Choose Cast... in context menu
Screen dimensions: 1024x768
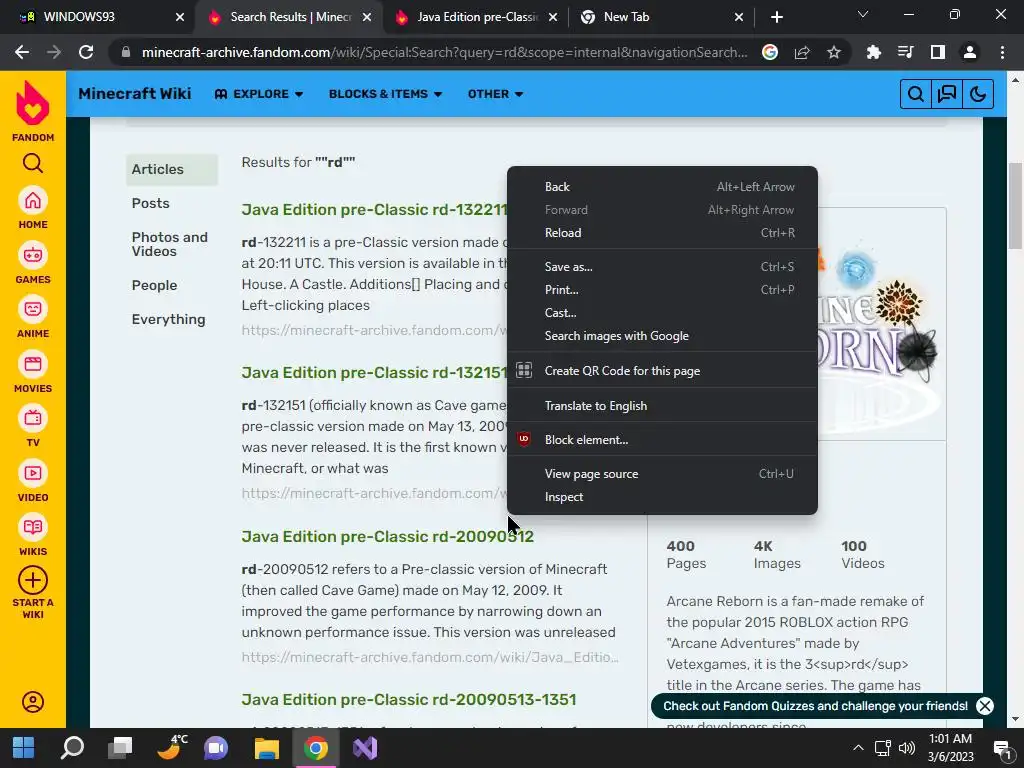click(662, 313)
